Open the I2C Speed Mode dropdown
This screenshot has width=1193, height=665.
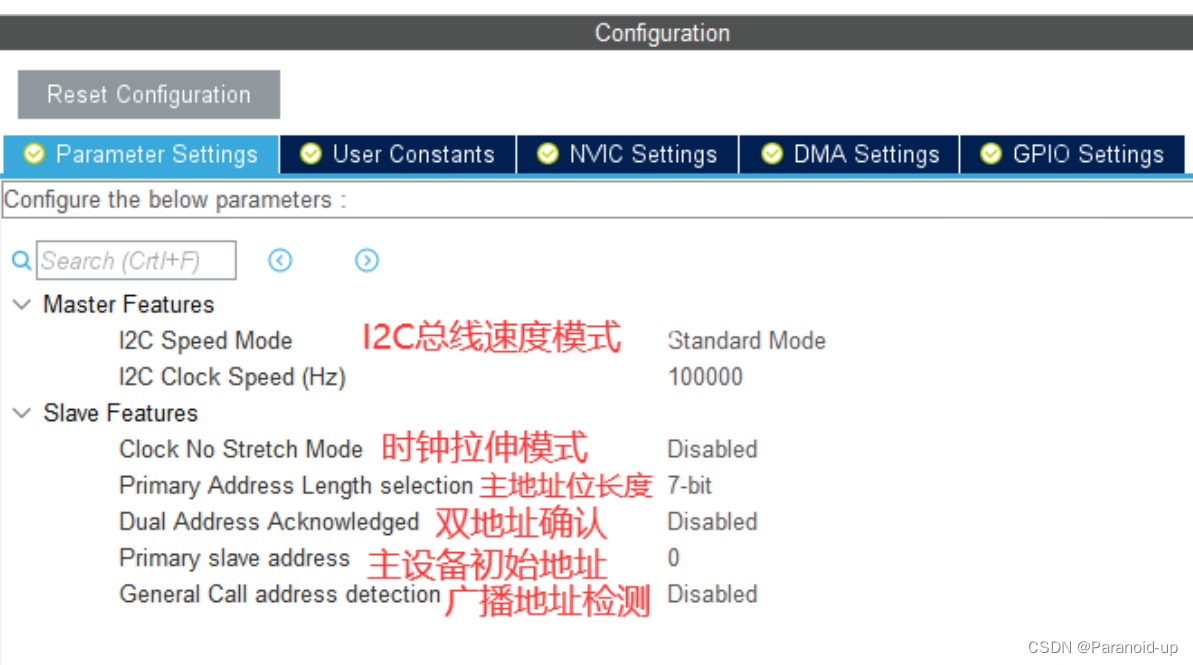click(x=747, y=340)
